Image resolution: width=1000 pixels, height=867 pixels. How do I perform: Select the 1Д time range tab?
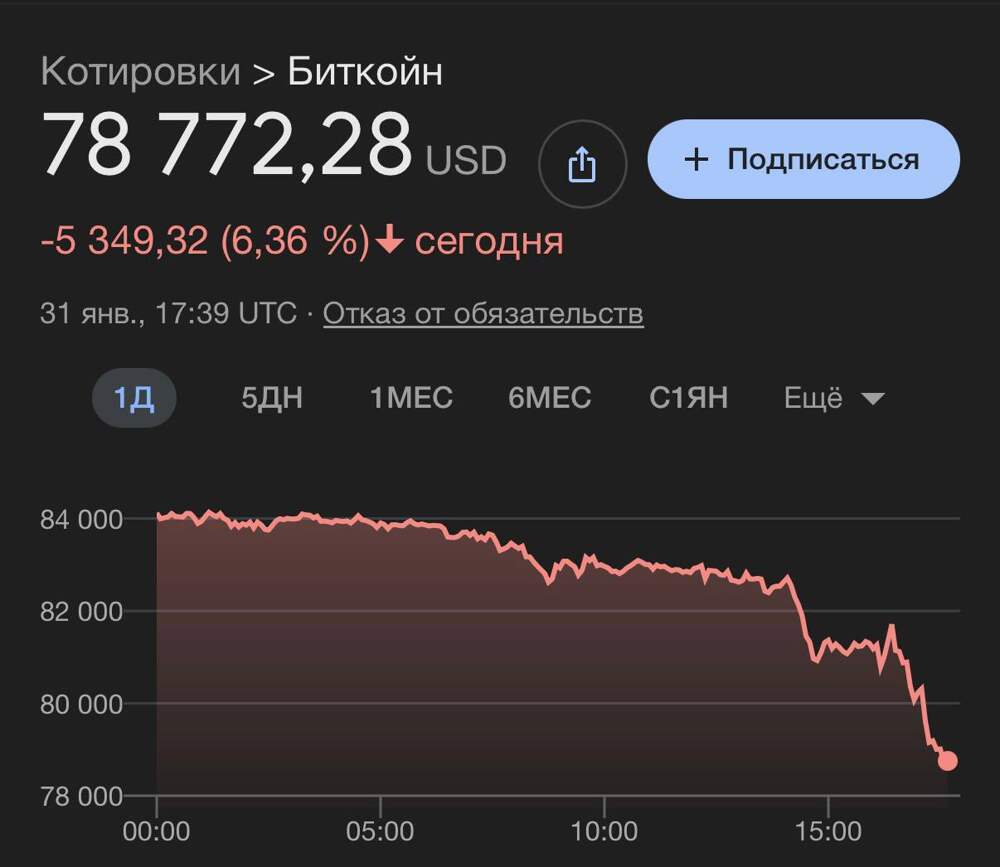click(134, 398)
